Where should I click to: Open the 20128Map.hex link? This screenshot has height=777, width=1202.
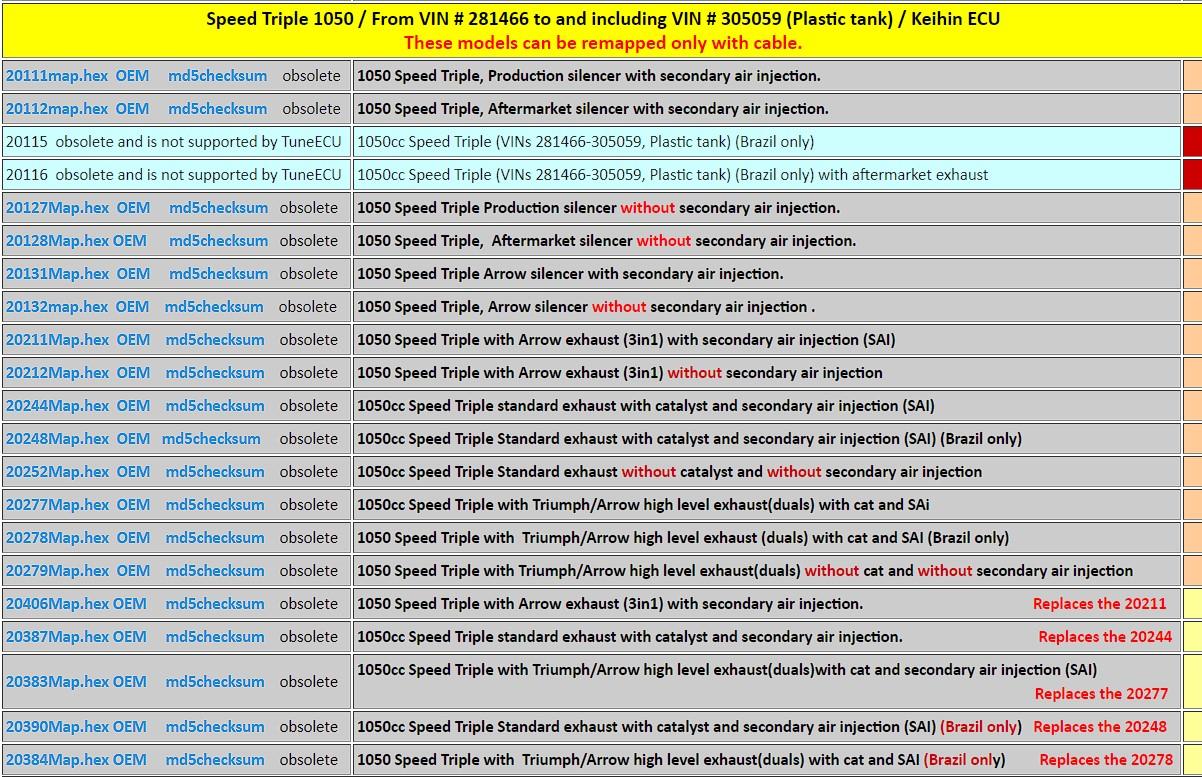(57, 240)
